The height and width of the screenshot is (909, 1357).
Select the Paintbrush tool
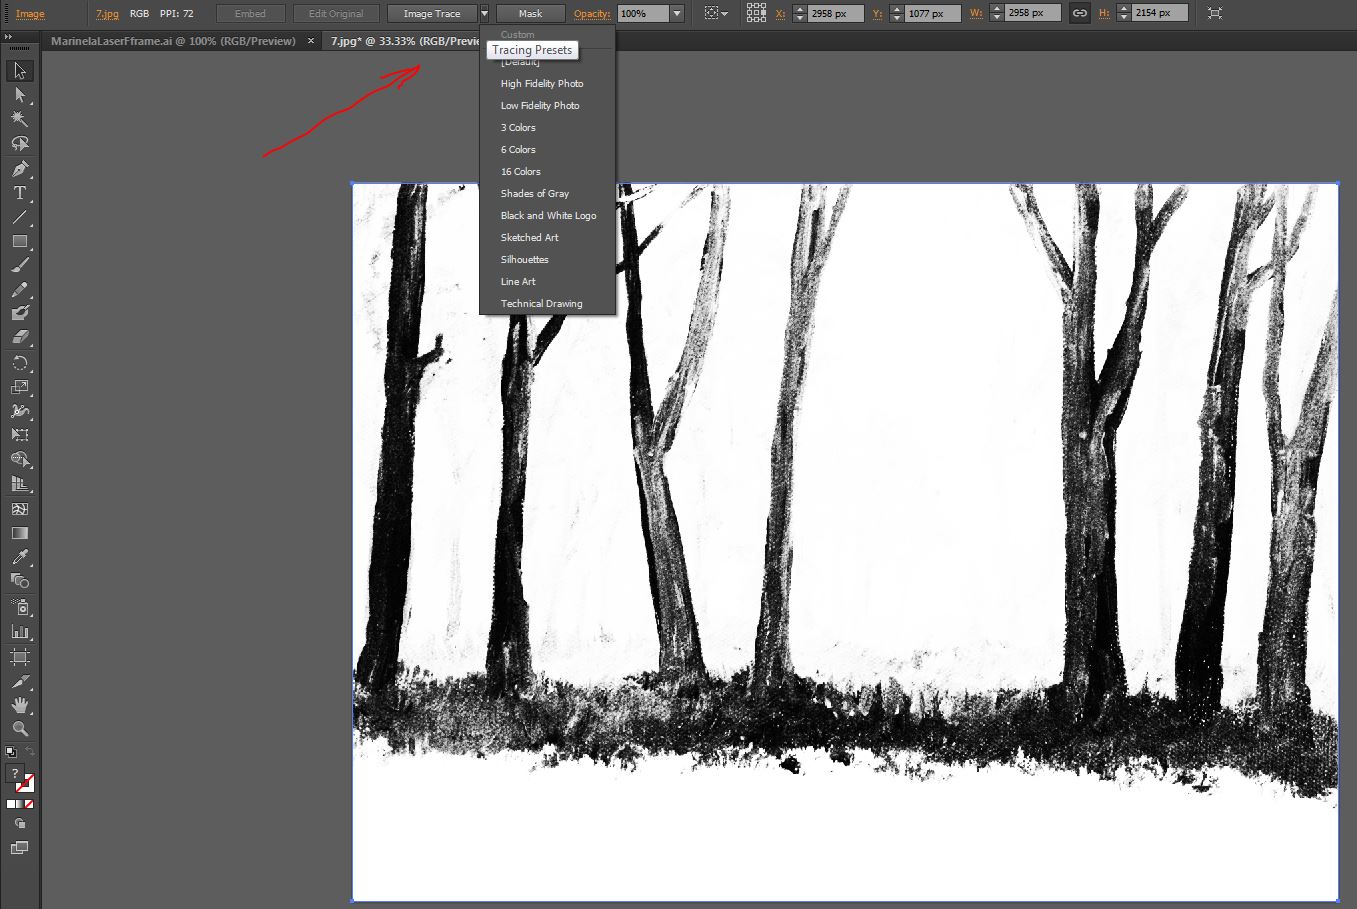20,265
